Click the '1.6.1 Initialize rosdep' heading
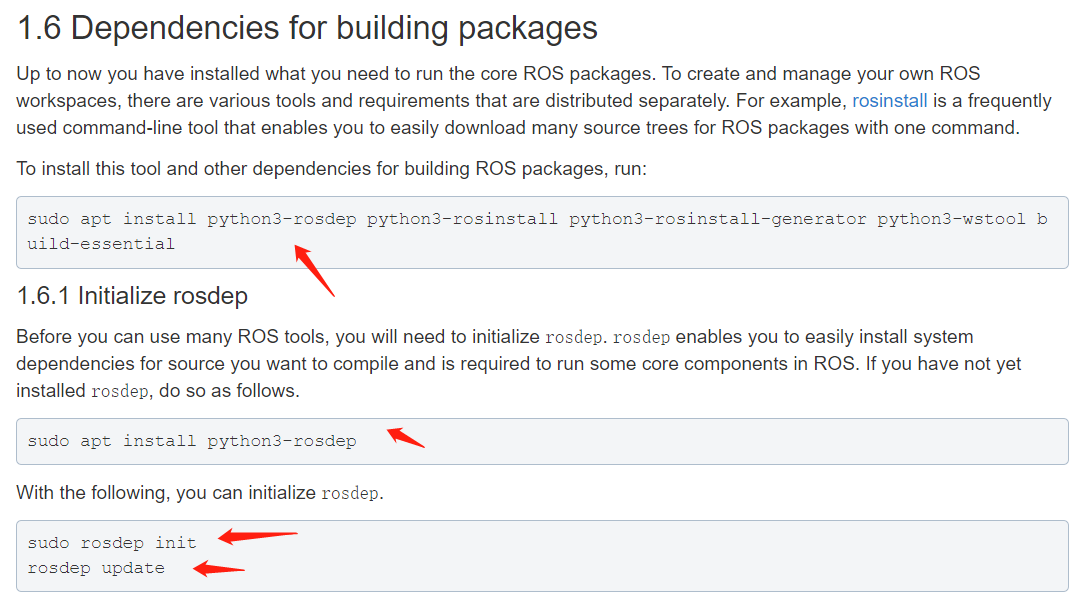 [x=132, y=296]
